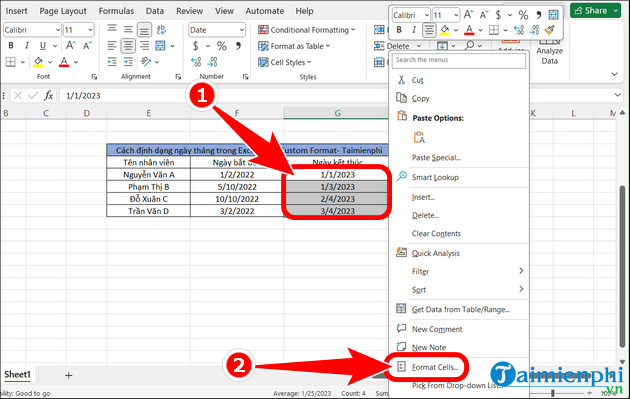Open the Formulas ribbon tab
The image size is (630, 399).
(x=117, y=11)
